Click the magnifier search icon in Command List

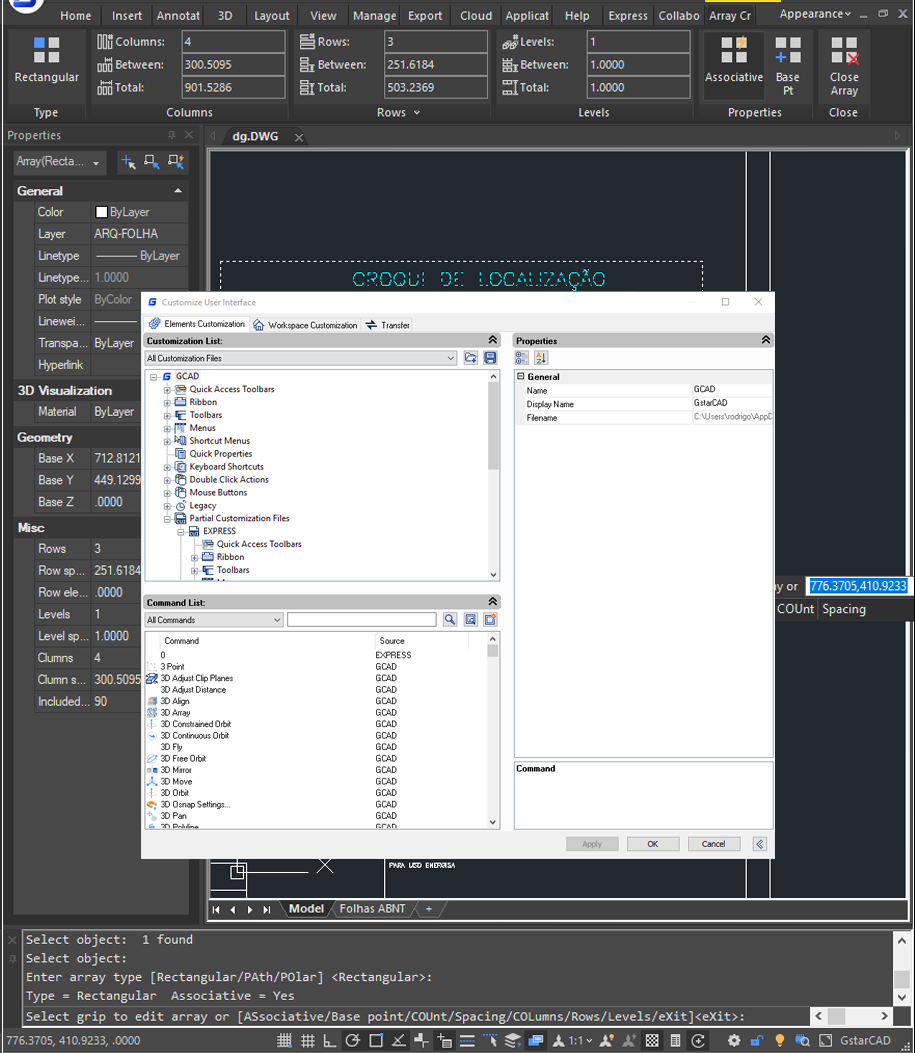(x=450, y=619)
